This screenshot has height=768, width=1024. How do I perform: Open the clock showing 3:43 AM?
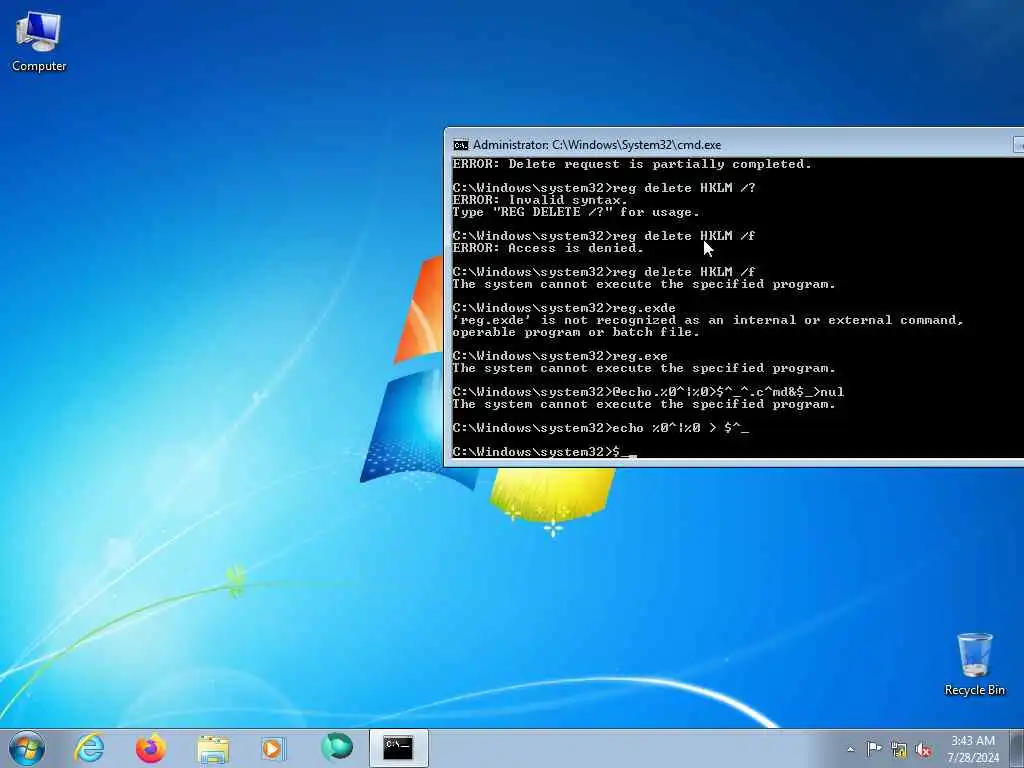tap(973, 749)
